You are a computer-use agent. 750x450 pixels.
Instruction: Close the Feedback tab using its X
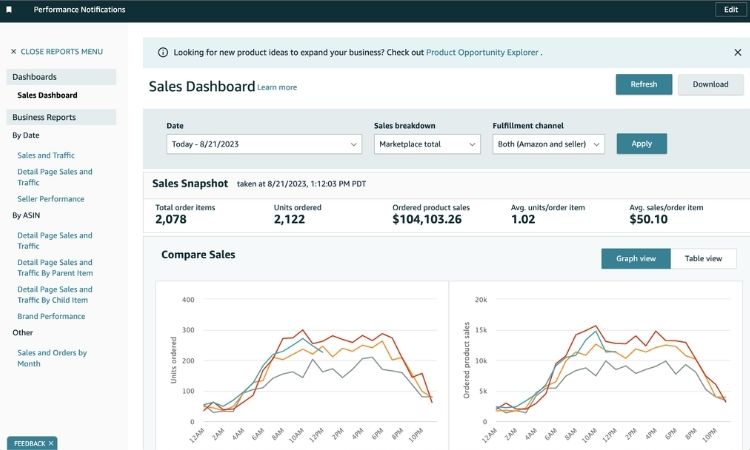click(x=51, y=443)
